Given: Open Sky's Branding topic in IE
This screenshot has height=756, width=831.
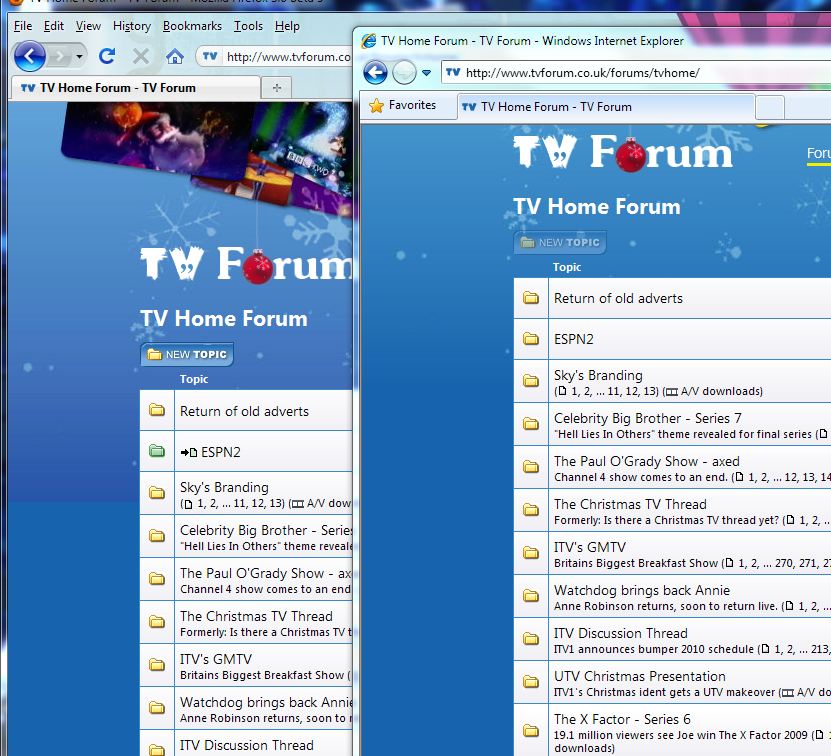Looking at the screenshot, I should point(598,375).
